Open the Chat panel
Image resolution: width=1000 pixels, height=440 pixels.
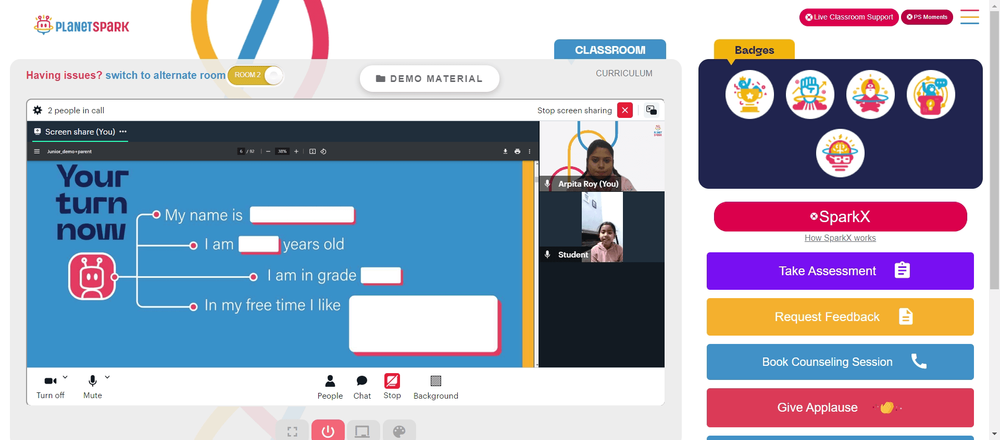[362, 387]
